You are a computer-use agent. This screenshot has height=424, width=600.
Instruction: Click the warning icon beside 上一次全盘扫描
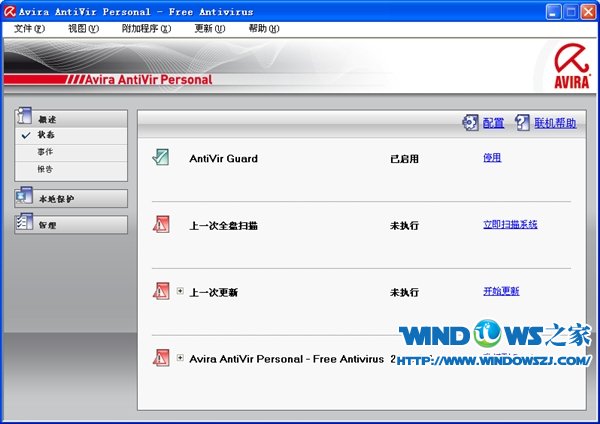[161, 224]
